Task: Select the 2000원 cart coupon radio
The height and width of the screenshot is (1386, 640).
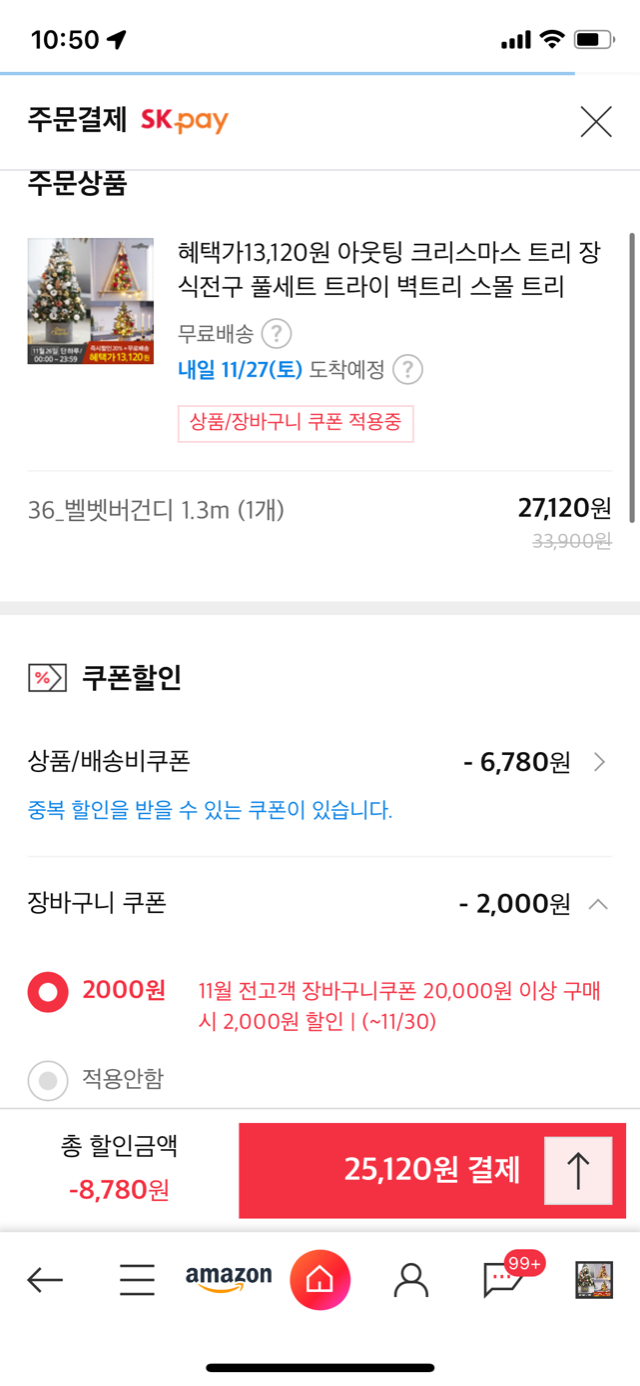Action: point(48,992)
